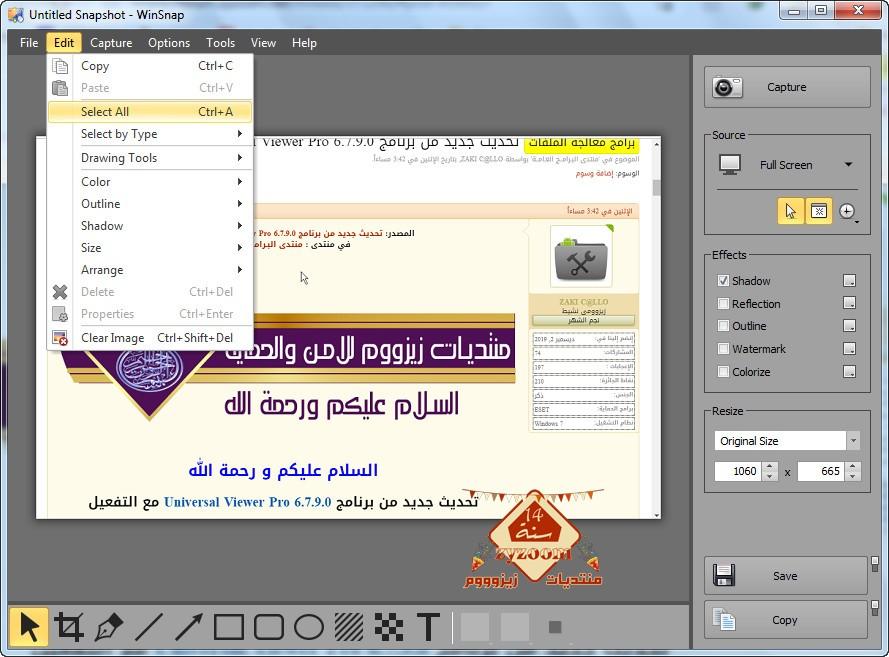Open Shadow effect settings button
Viewport: 889px width, 657px height.
(849, 281)
